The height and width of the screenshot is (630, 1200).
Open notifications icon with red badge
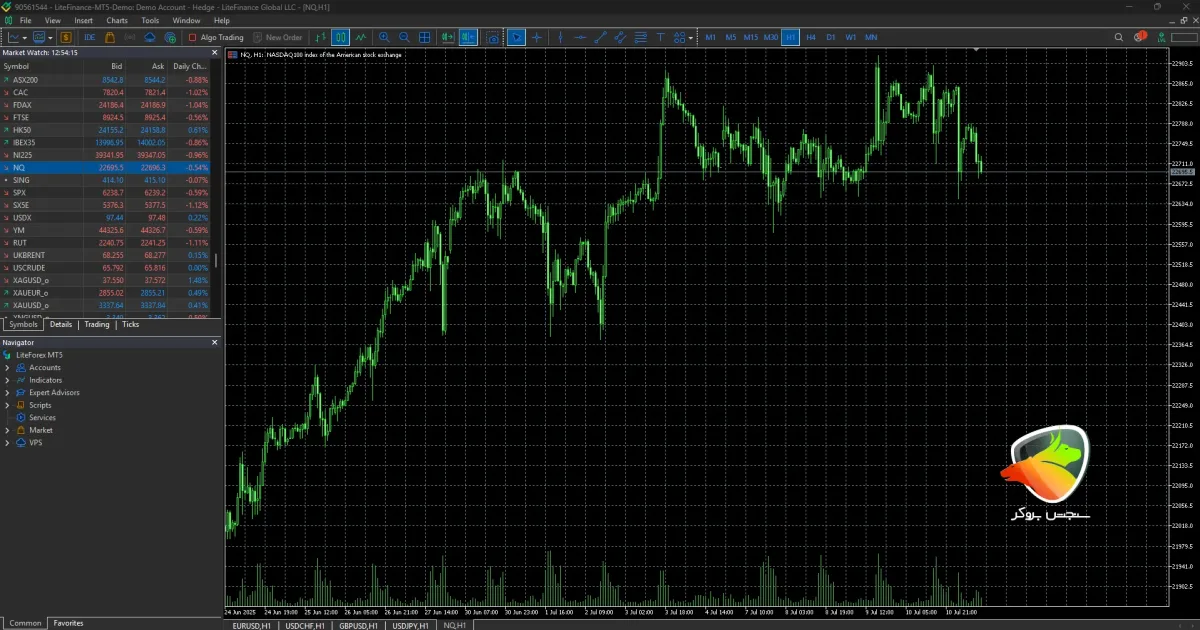coord(1141,36)
